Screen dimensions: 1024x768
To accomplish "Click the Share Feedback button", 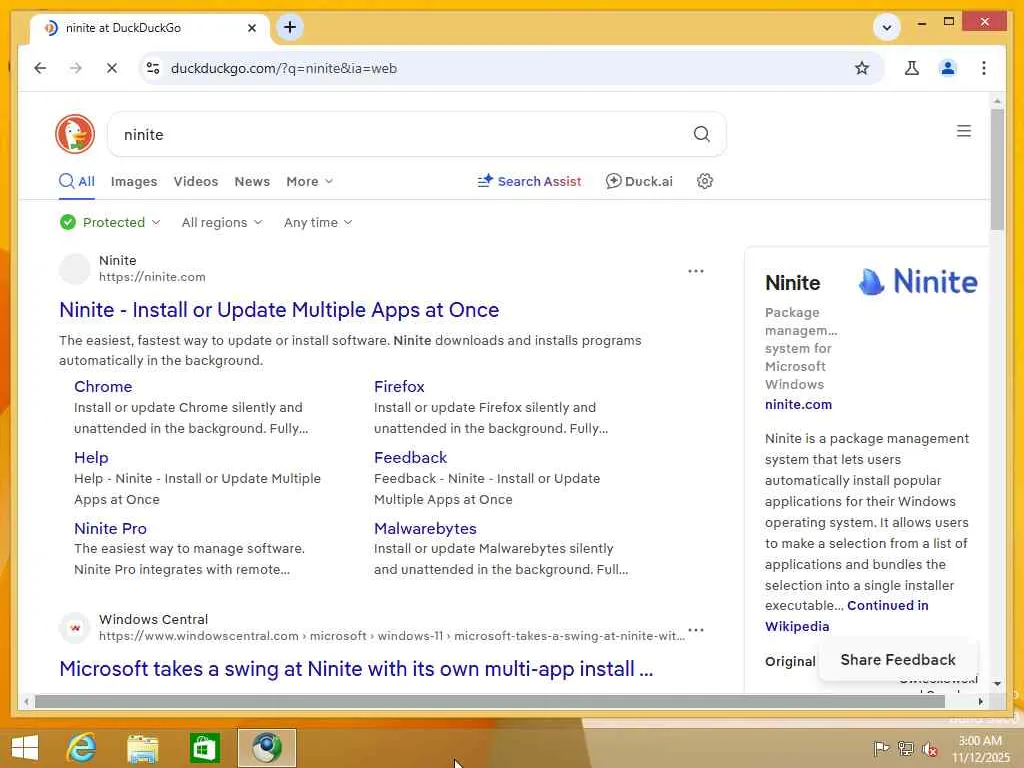I will pos(898,660).
